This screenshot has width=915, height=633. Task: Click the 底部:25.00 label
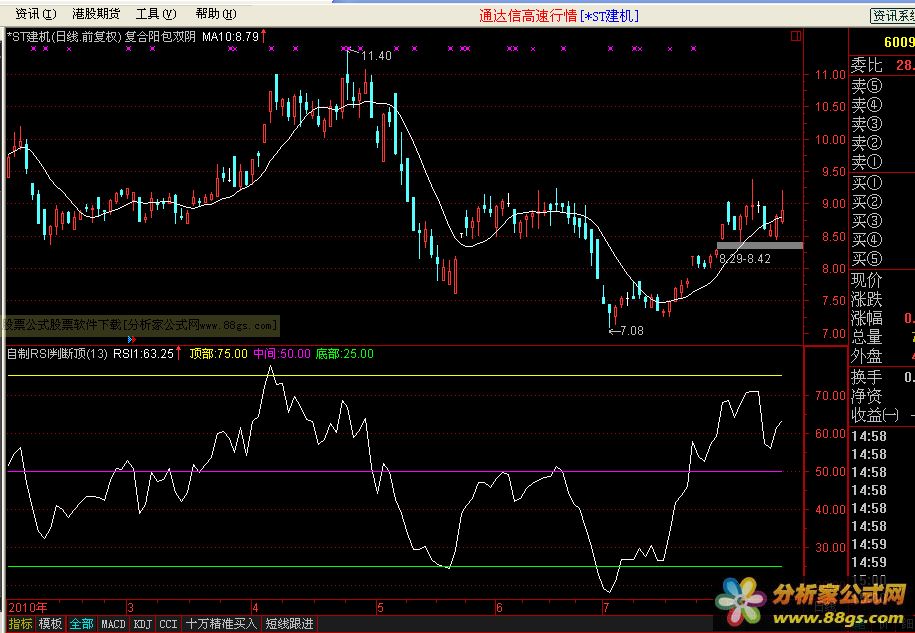344,354
